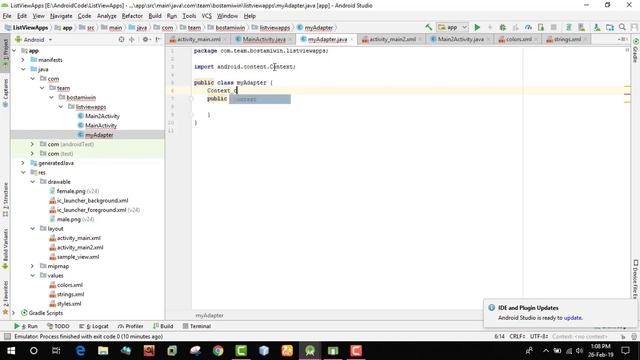The width and height of the screenshot is (640, 360).
Task: Click scroll from source target icon
Action: pyautogui.click(x=121, y=40)
